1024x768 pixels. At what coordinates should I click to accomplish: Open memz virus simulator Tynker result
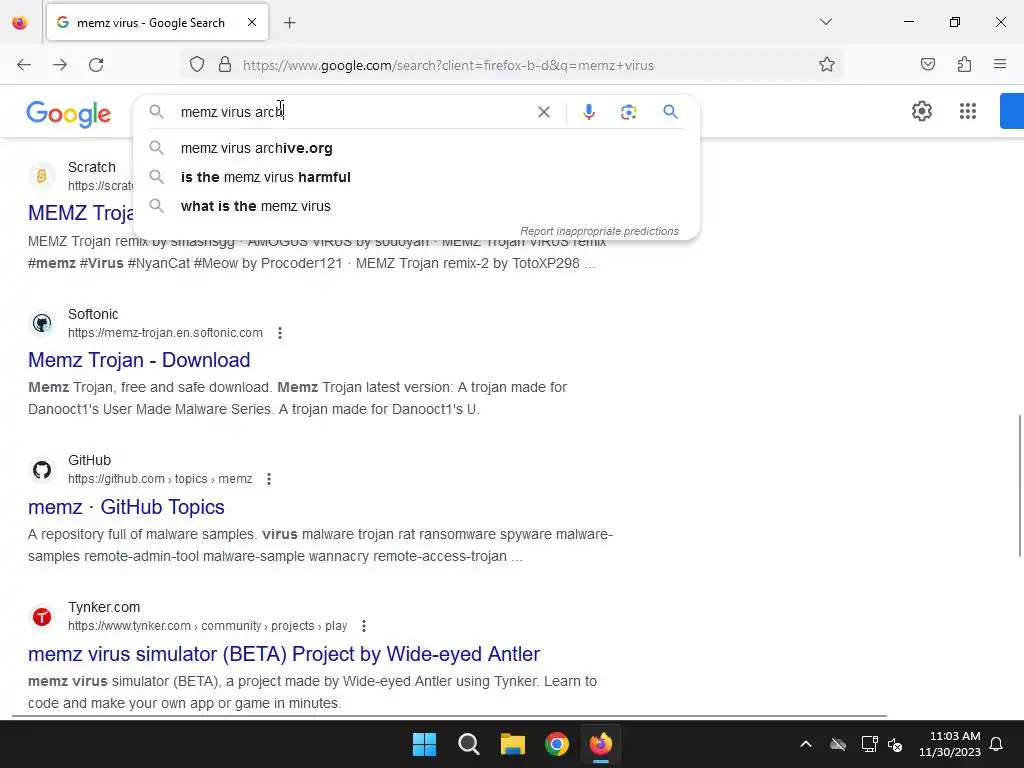284,654
